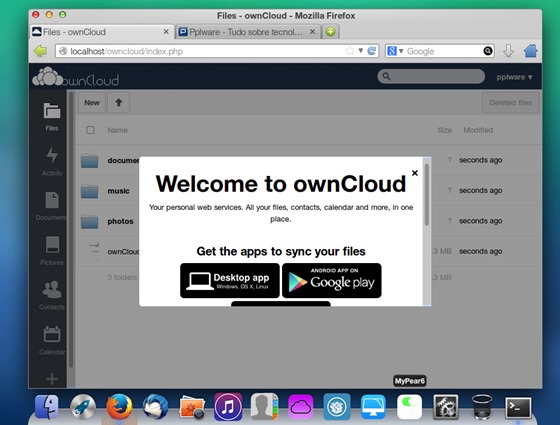Sort files by Modified column
The width and height of the screenshot is (560, 425).
[478, 130]
